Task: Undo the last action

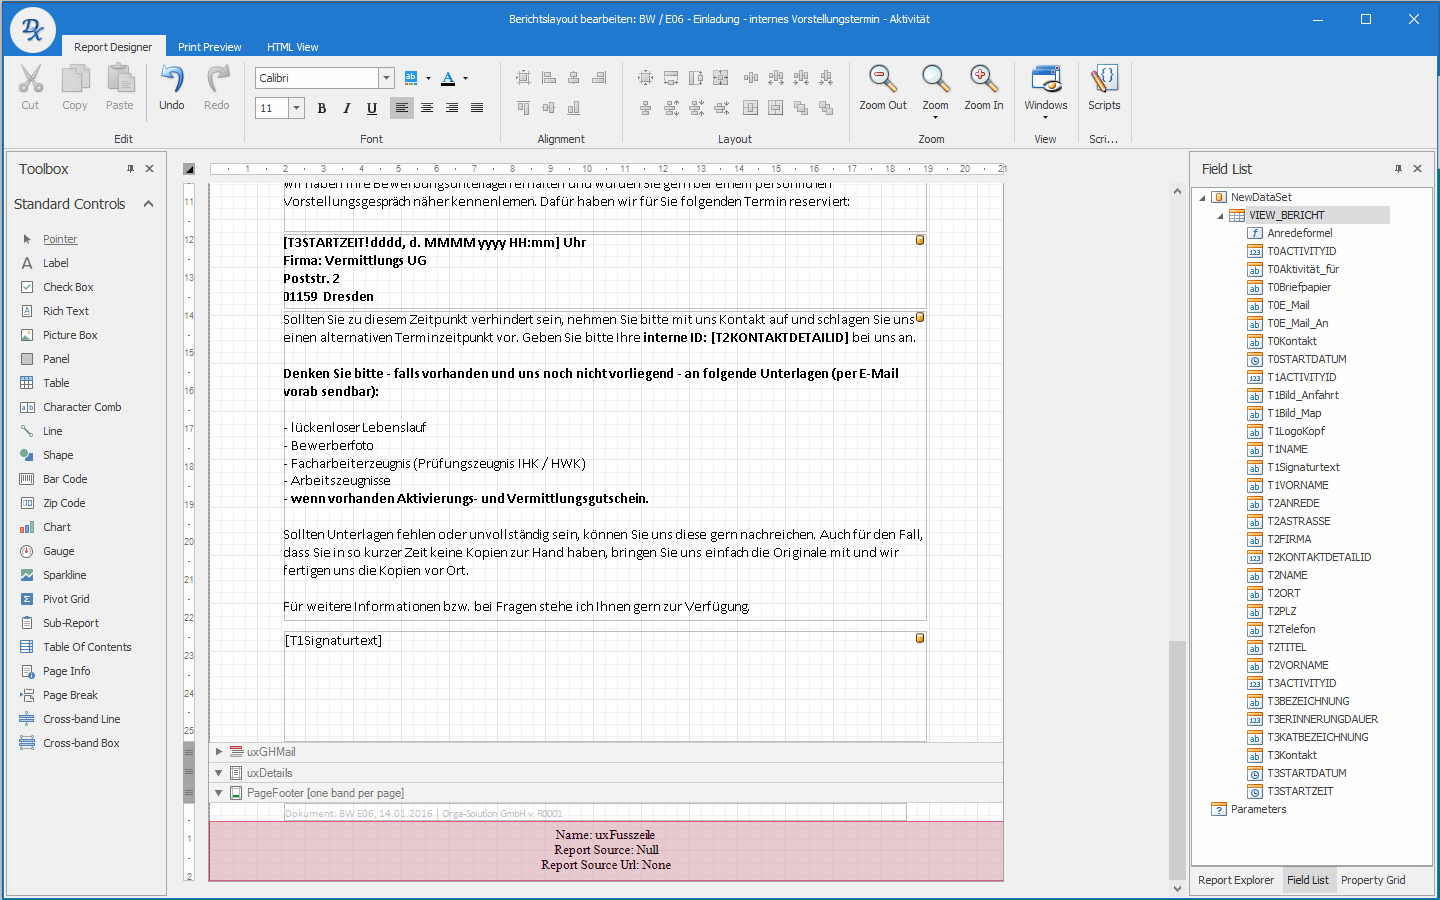Action: [172, 79]
